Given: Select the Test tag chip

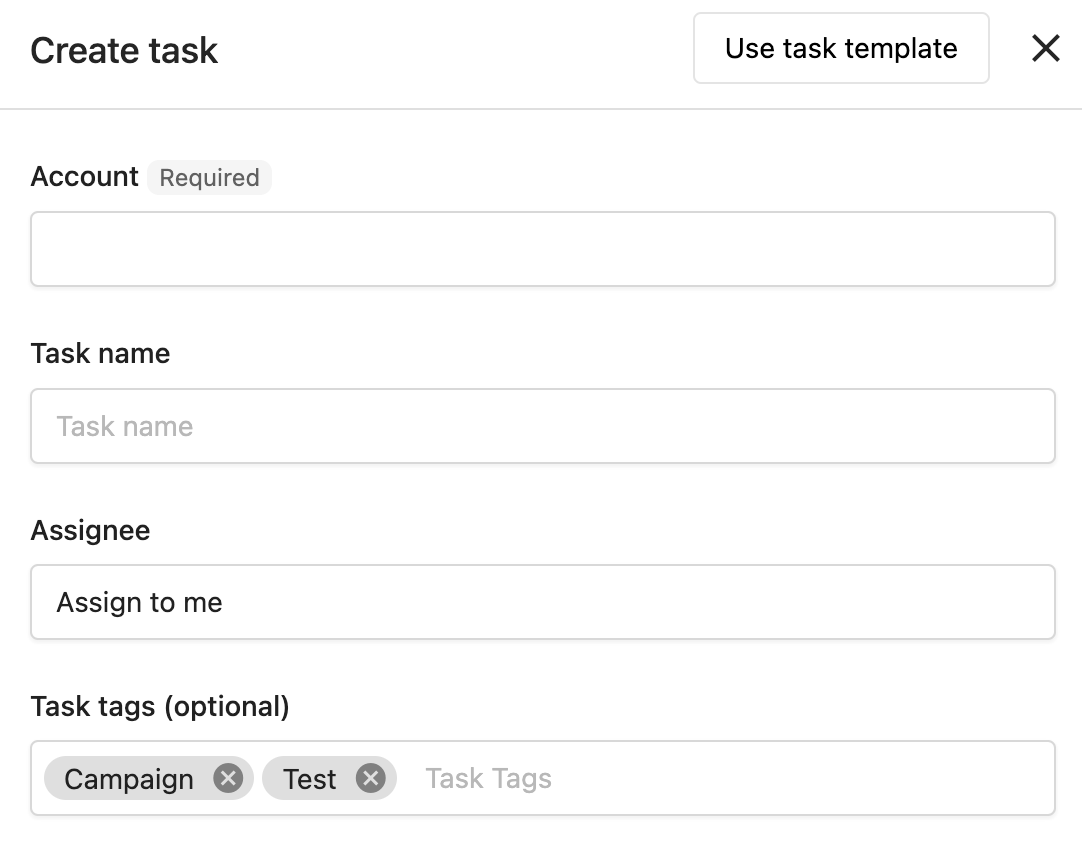Looking at the screenshot, I should click(x=329, y=778).
